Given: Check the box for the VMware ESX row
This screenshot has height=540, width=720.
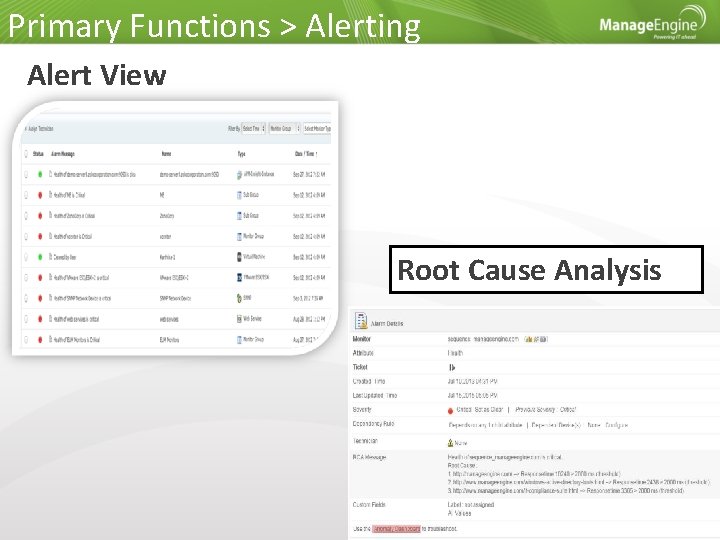Looking at the screenshot, I should (26, 278).
